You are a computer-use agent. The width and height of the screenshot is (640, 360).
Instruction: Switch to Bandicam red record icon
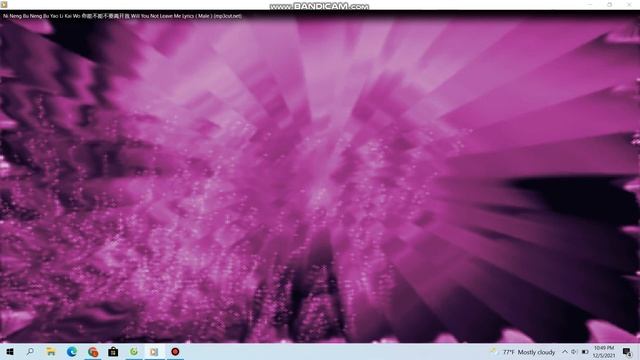[x=175, y=351]
